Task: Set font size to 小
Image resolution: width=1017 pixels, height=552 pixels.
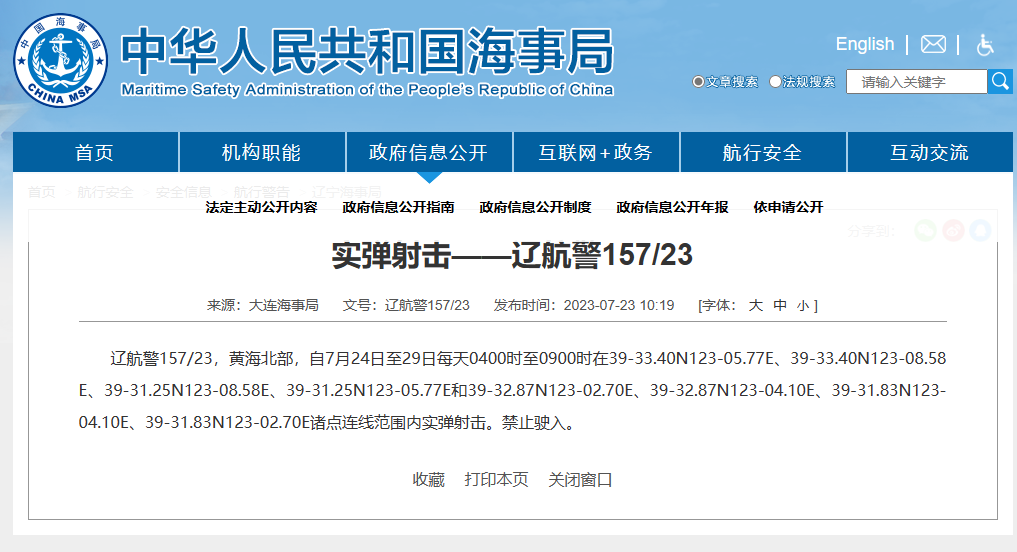Action: 803,305
